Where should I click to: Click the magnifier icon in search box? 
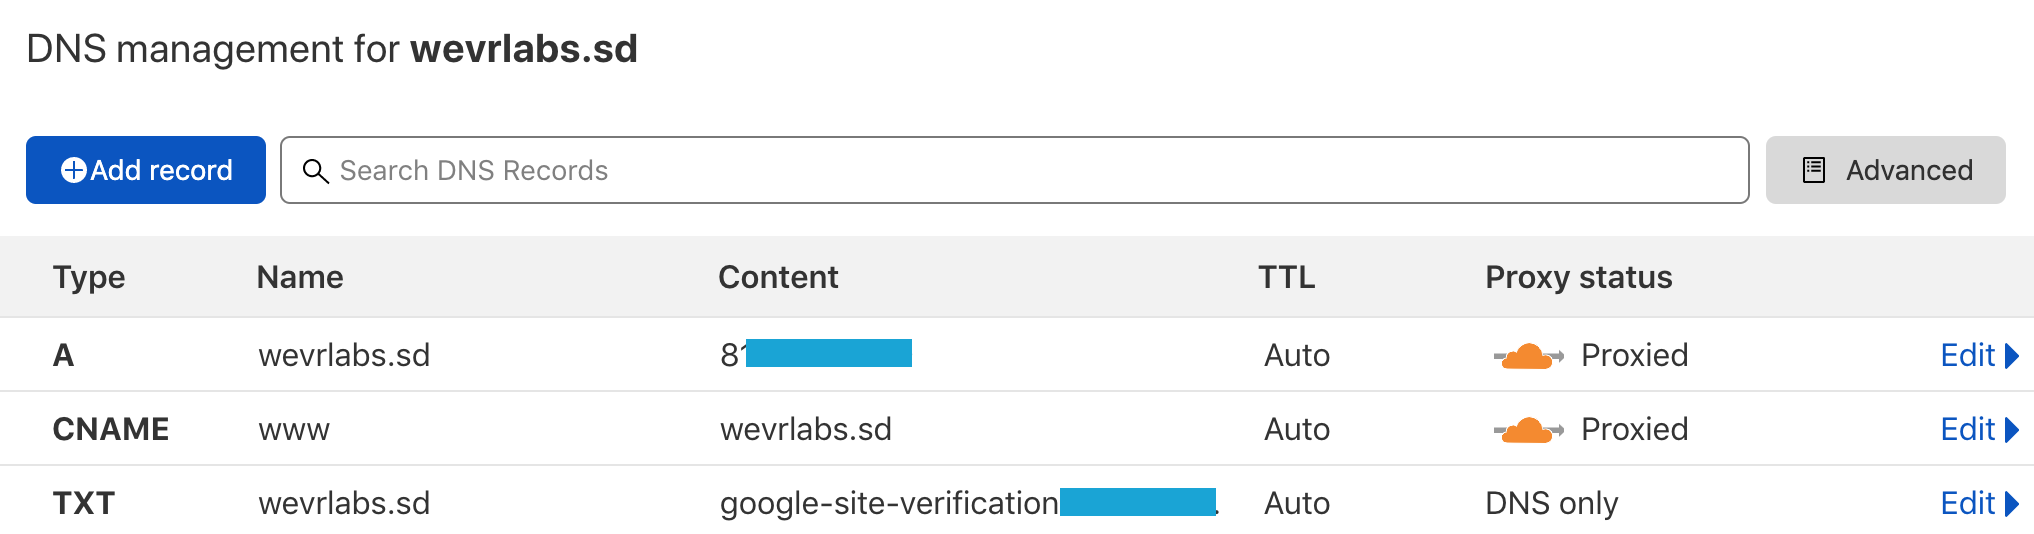(x=316, y=171)
